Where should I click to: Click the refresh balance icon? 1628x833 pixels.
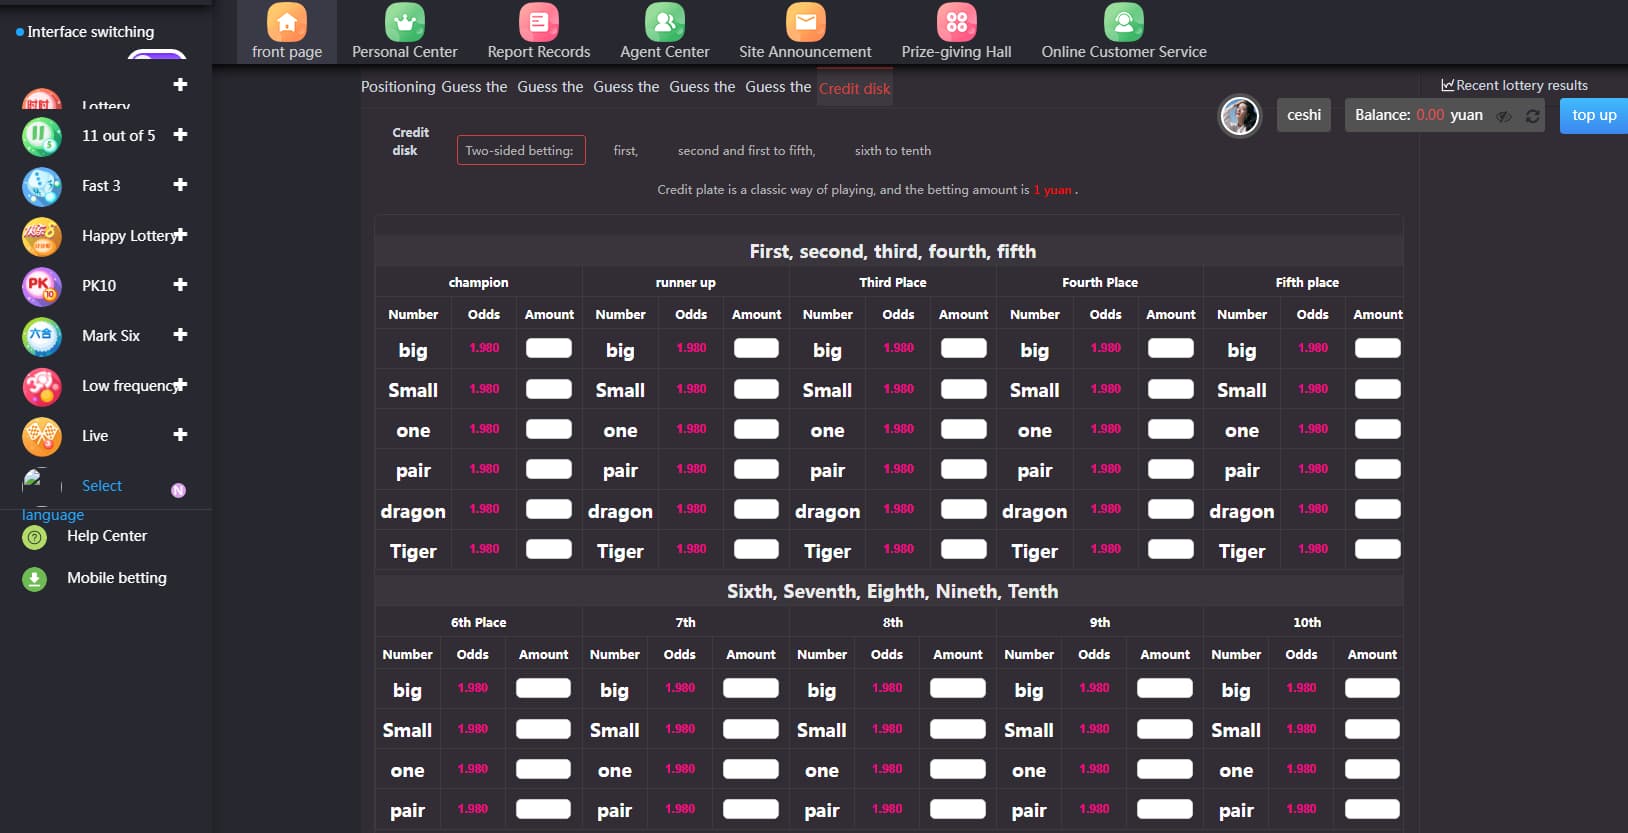tap(1532, 116)
